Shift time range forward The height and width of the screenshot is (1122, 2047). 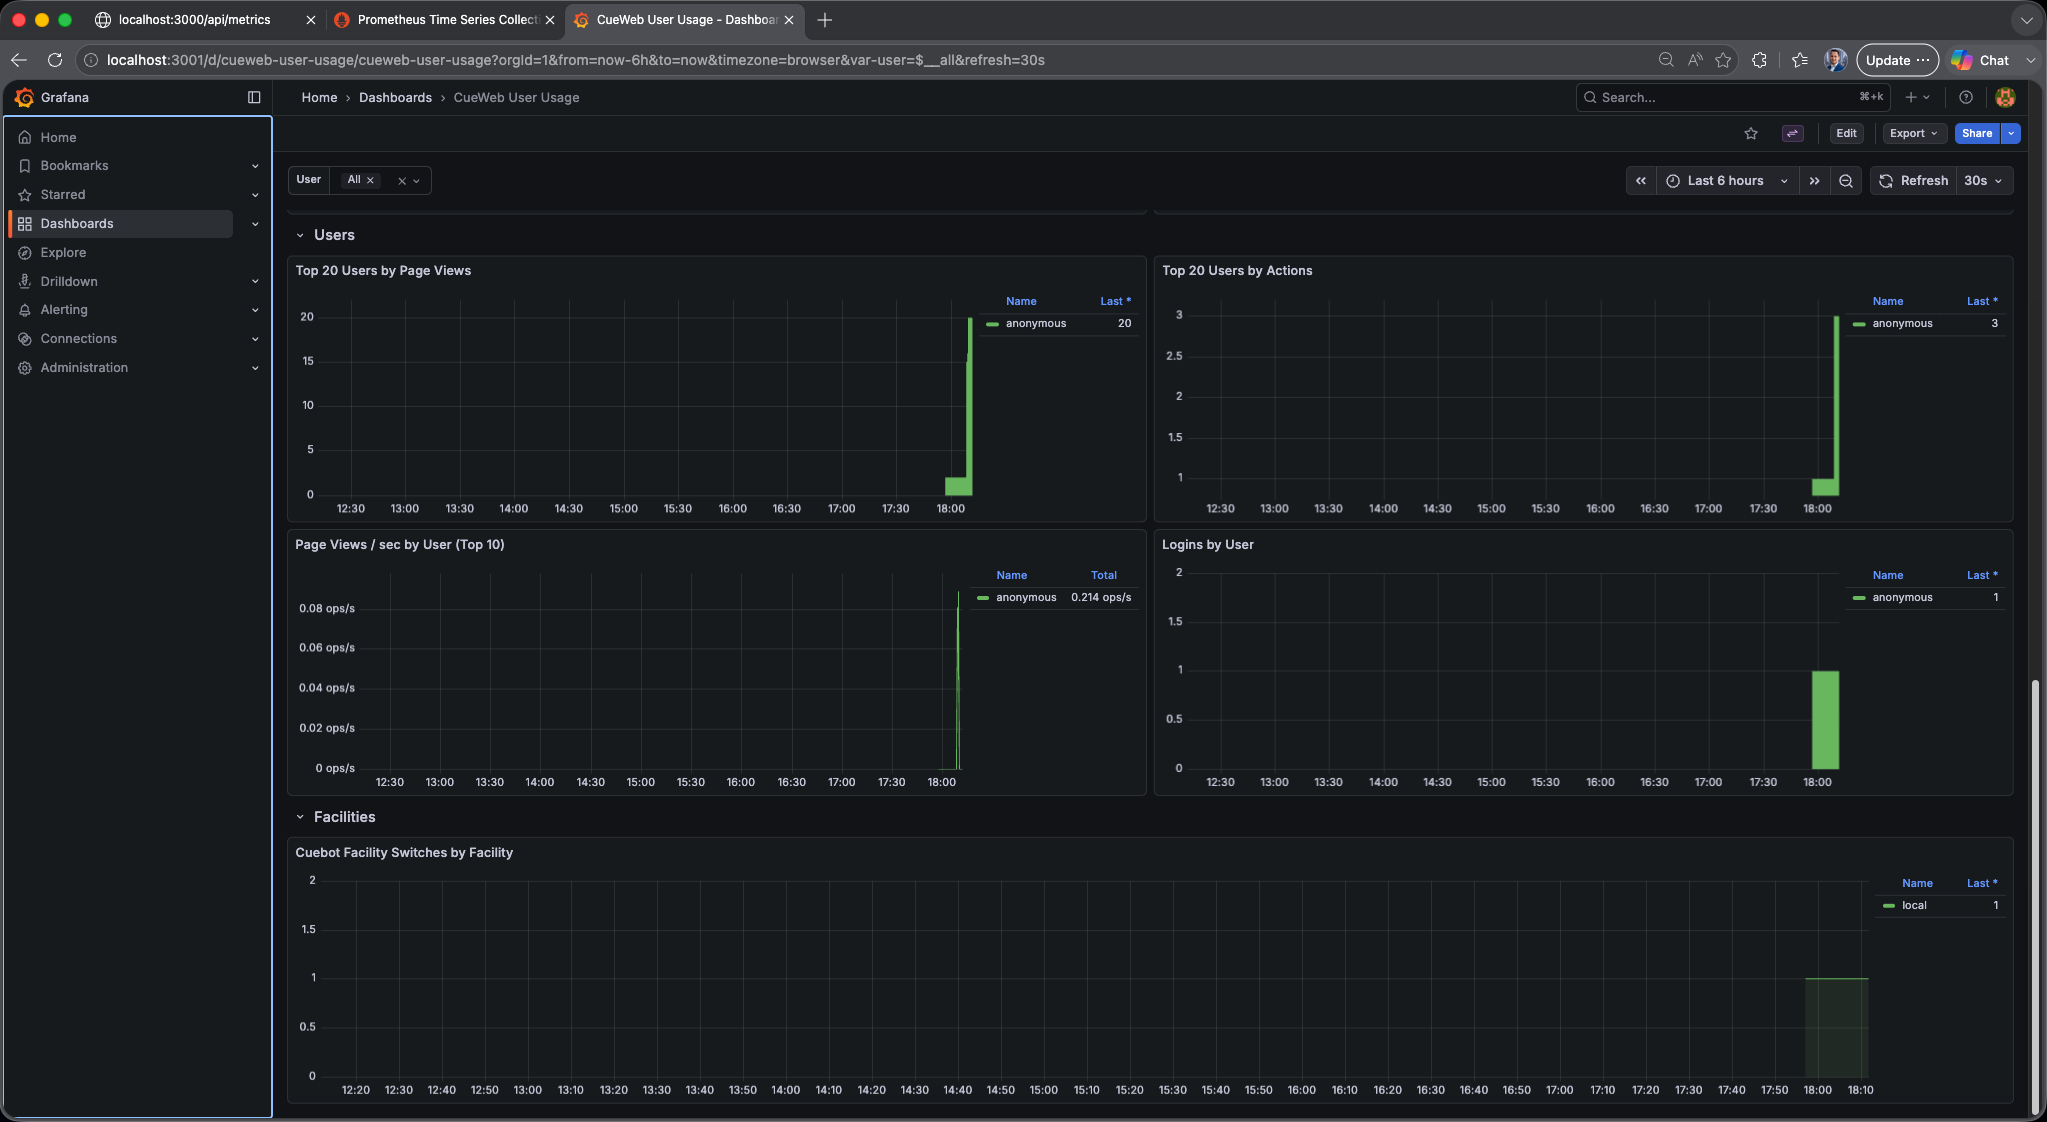click(x=1814, y=181)
